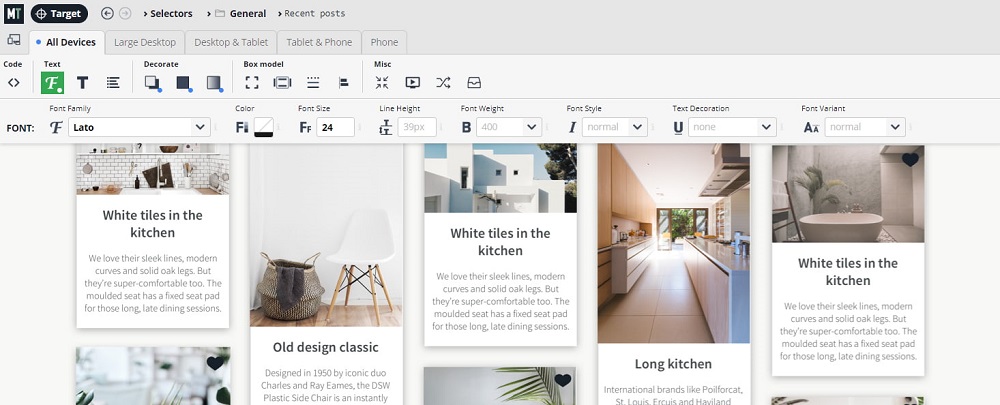Click the back arrow navigation button
This screenshot has height=405, width=1000.
107,13
